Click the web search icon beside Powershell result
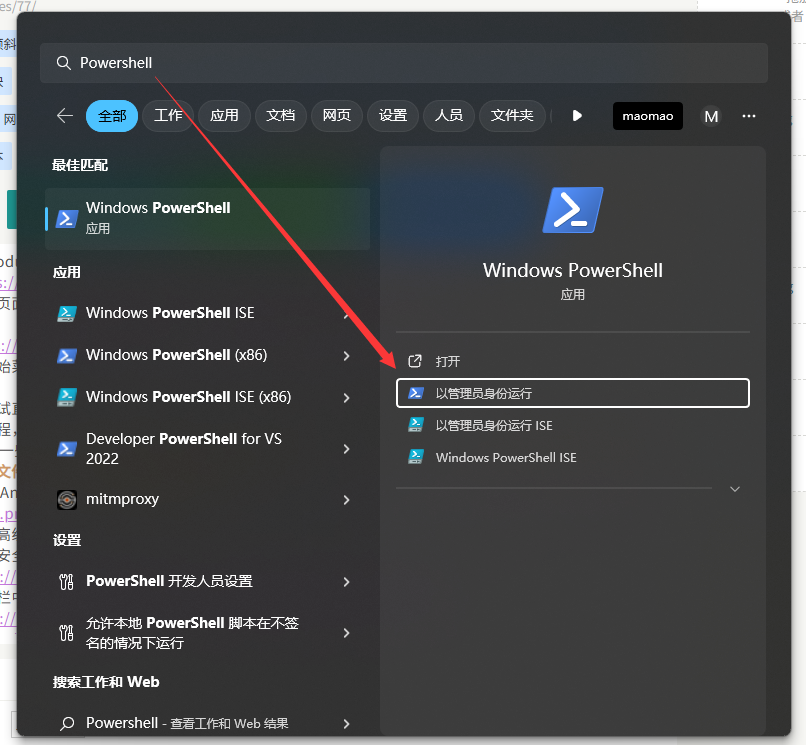 coord(67,723)
